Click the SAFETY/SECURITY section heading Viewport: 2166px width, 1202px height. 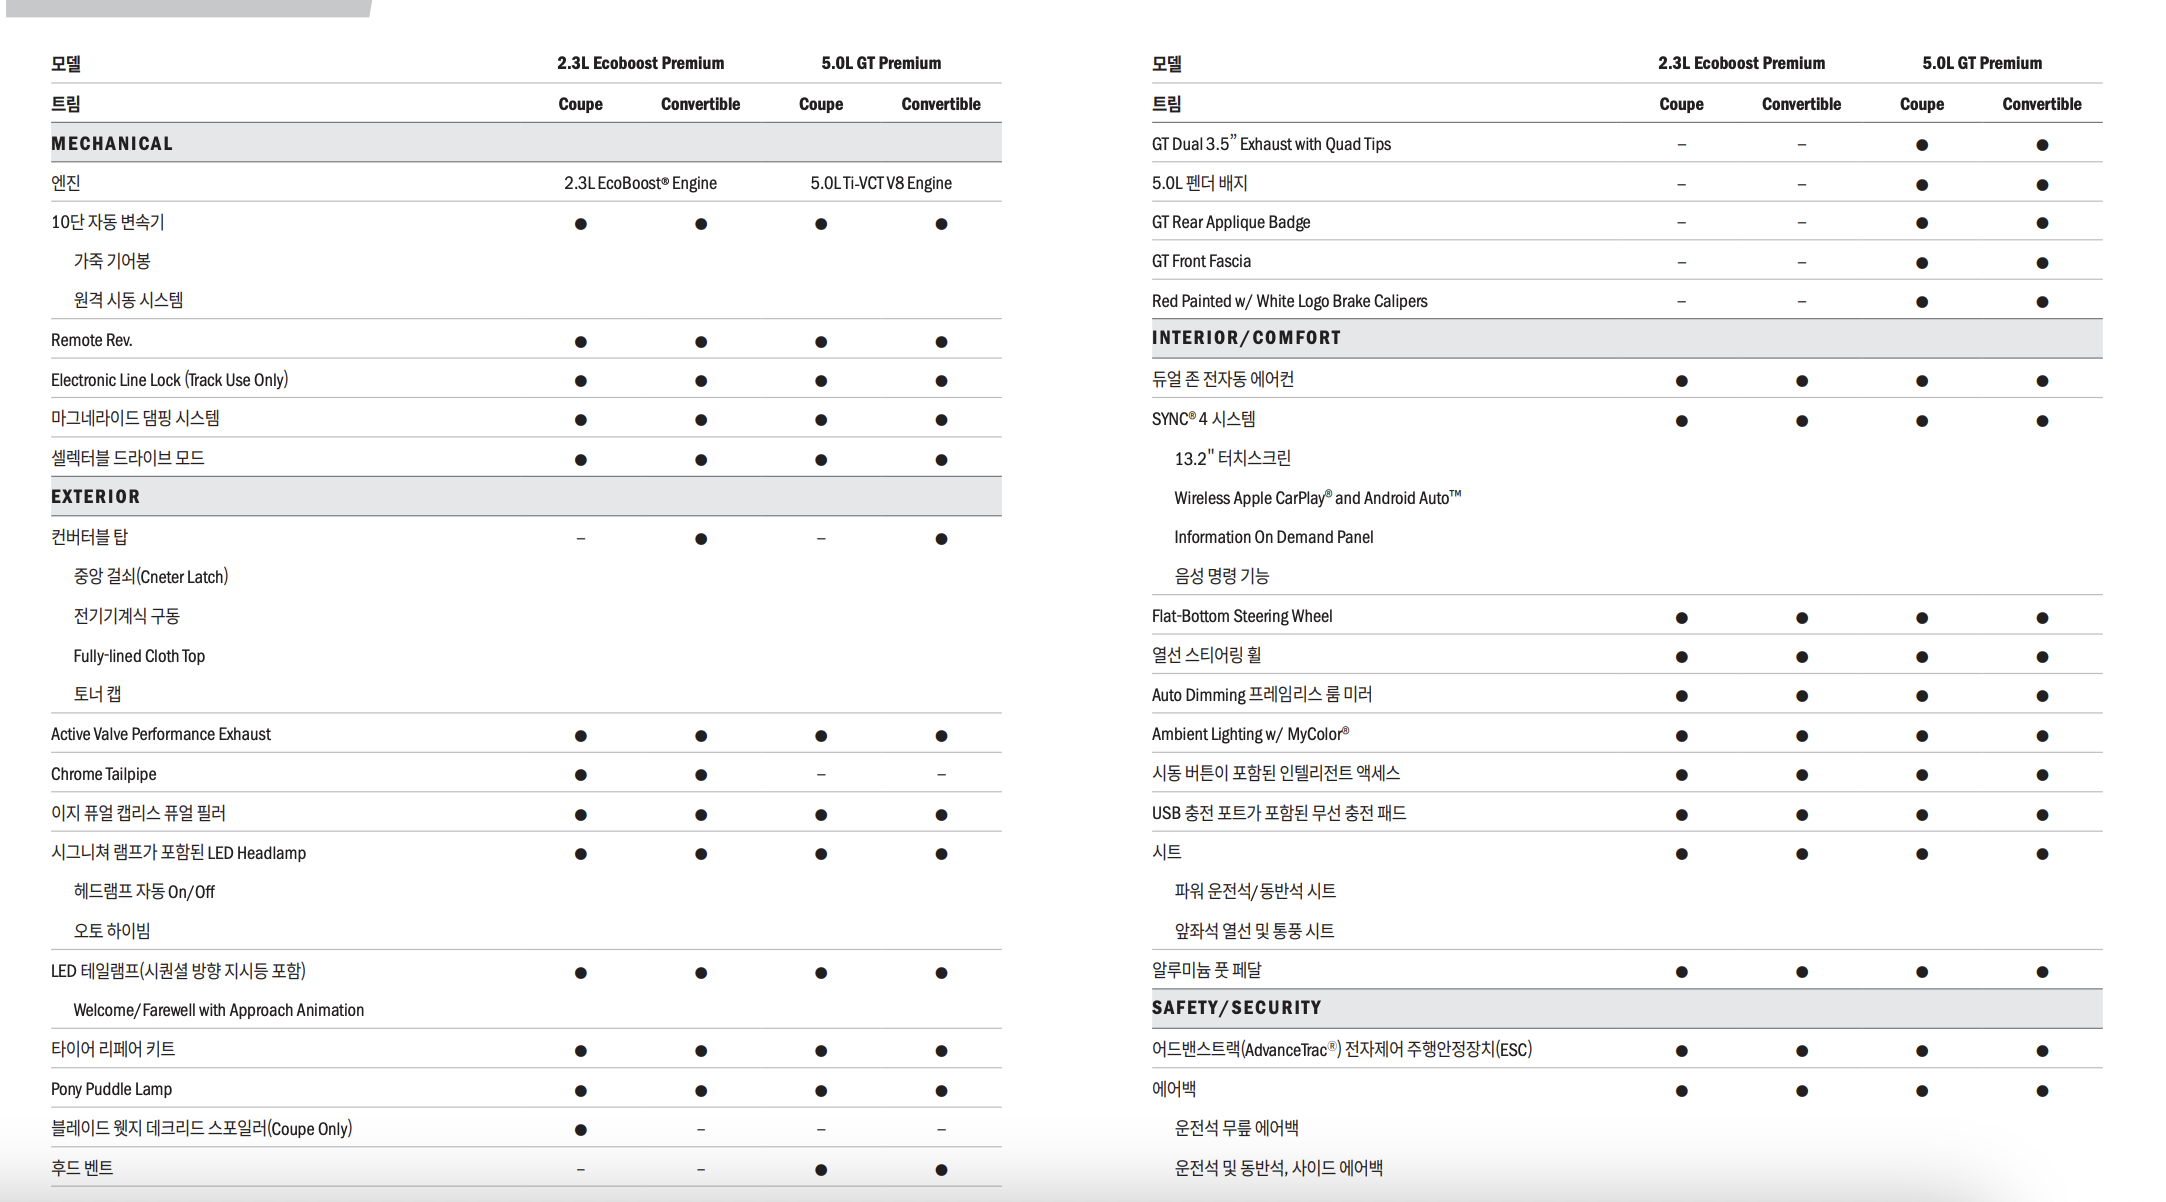(1237, 1008)
